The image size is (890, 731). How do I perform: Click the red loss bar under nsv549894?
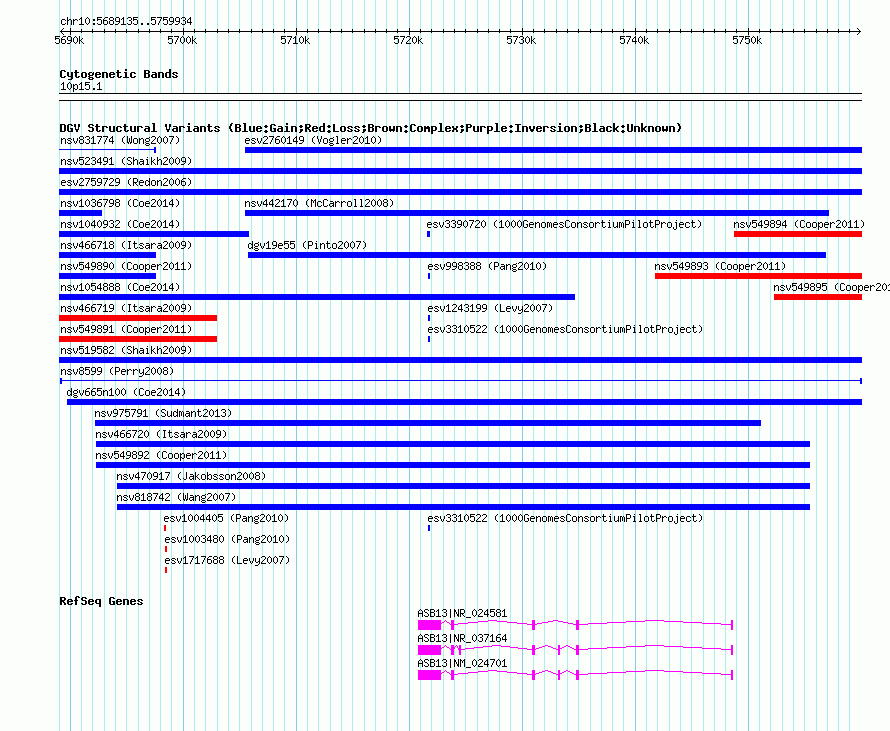click(x=798, y=234)
